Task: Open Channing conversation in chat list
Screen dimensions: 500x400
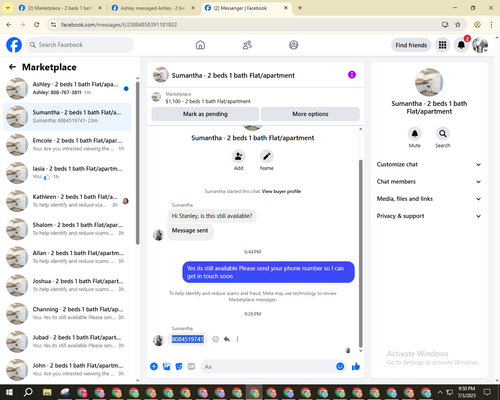Action: (x=67, y=313)
